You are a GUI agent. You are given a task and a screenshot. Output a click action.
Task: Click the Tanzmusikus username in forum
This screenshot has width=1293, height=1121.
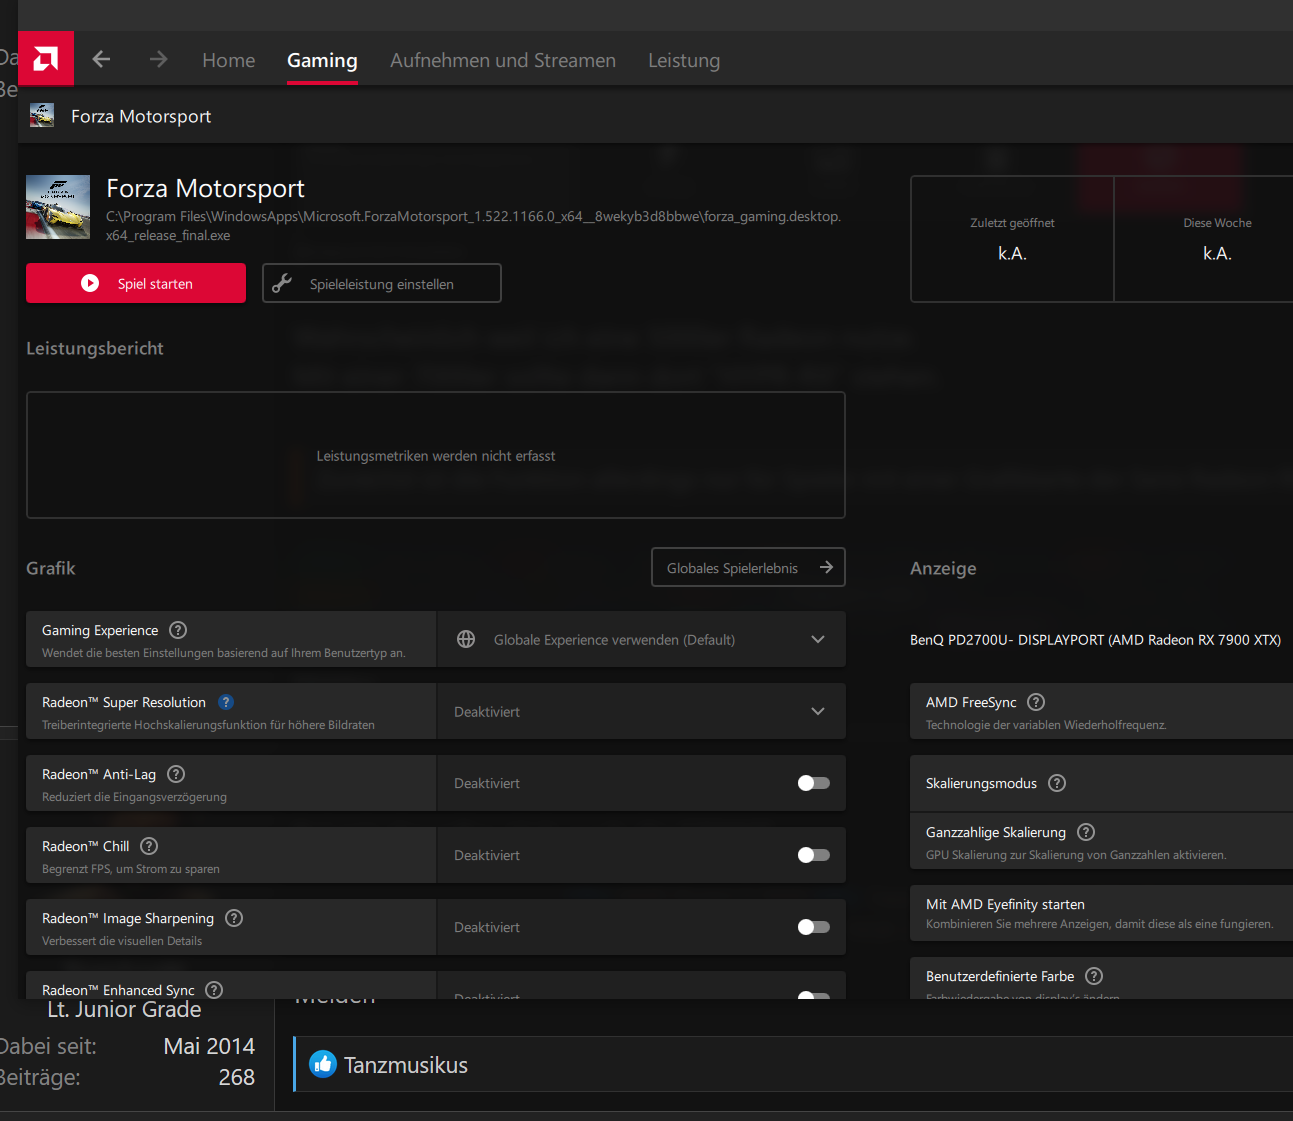[406, 1065]
